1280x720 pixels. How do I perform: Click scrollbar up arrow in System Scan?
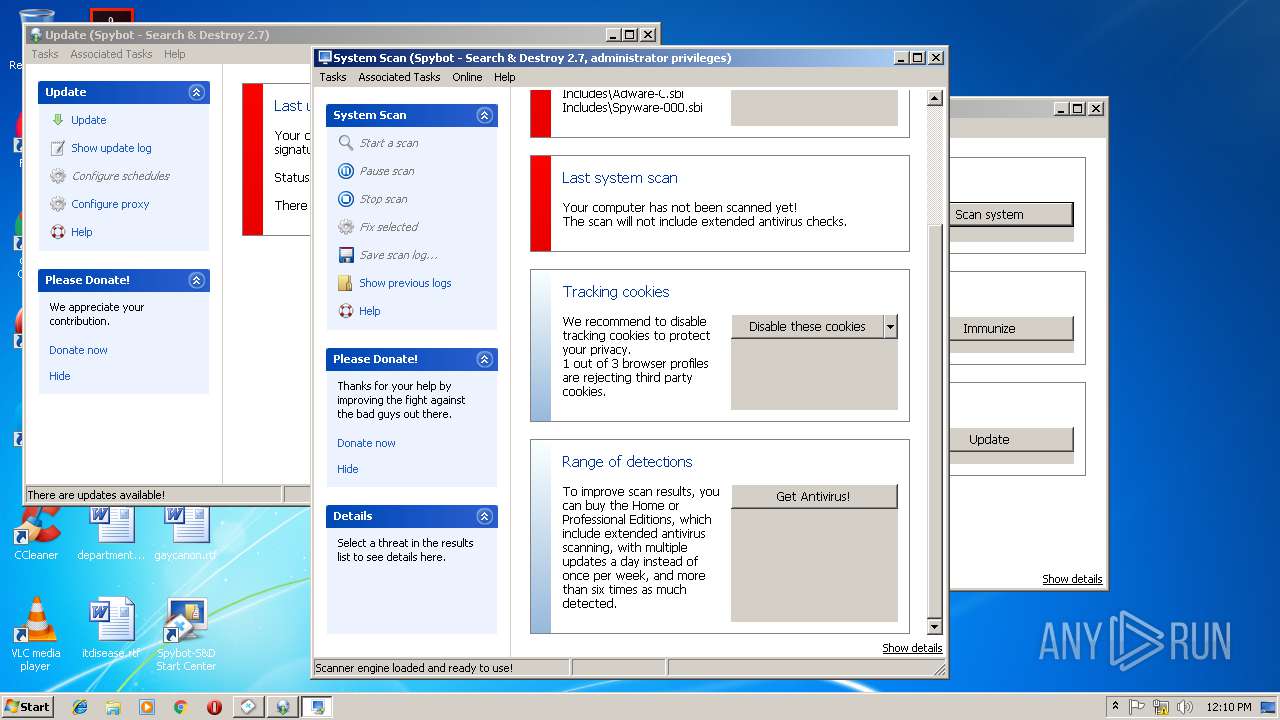coord(935,98)
